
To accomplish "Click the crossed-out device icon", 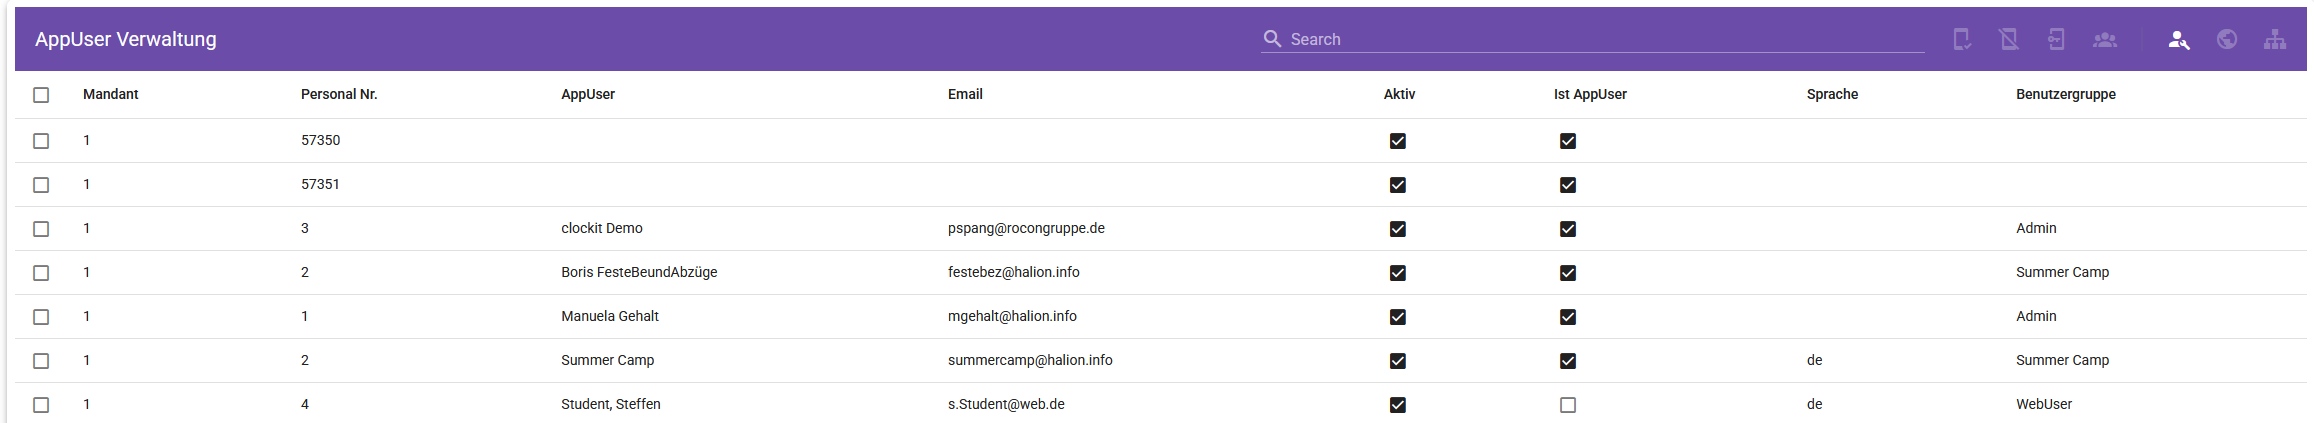I will click(x=2008, y=39).
